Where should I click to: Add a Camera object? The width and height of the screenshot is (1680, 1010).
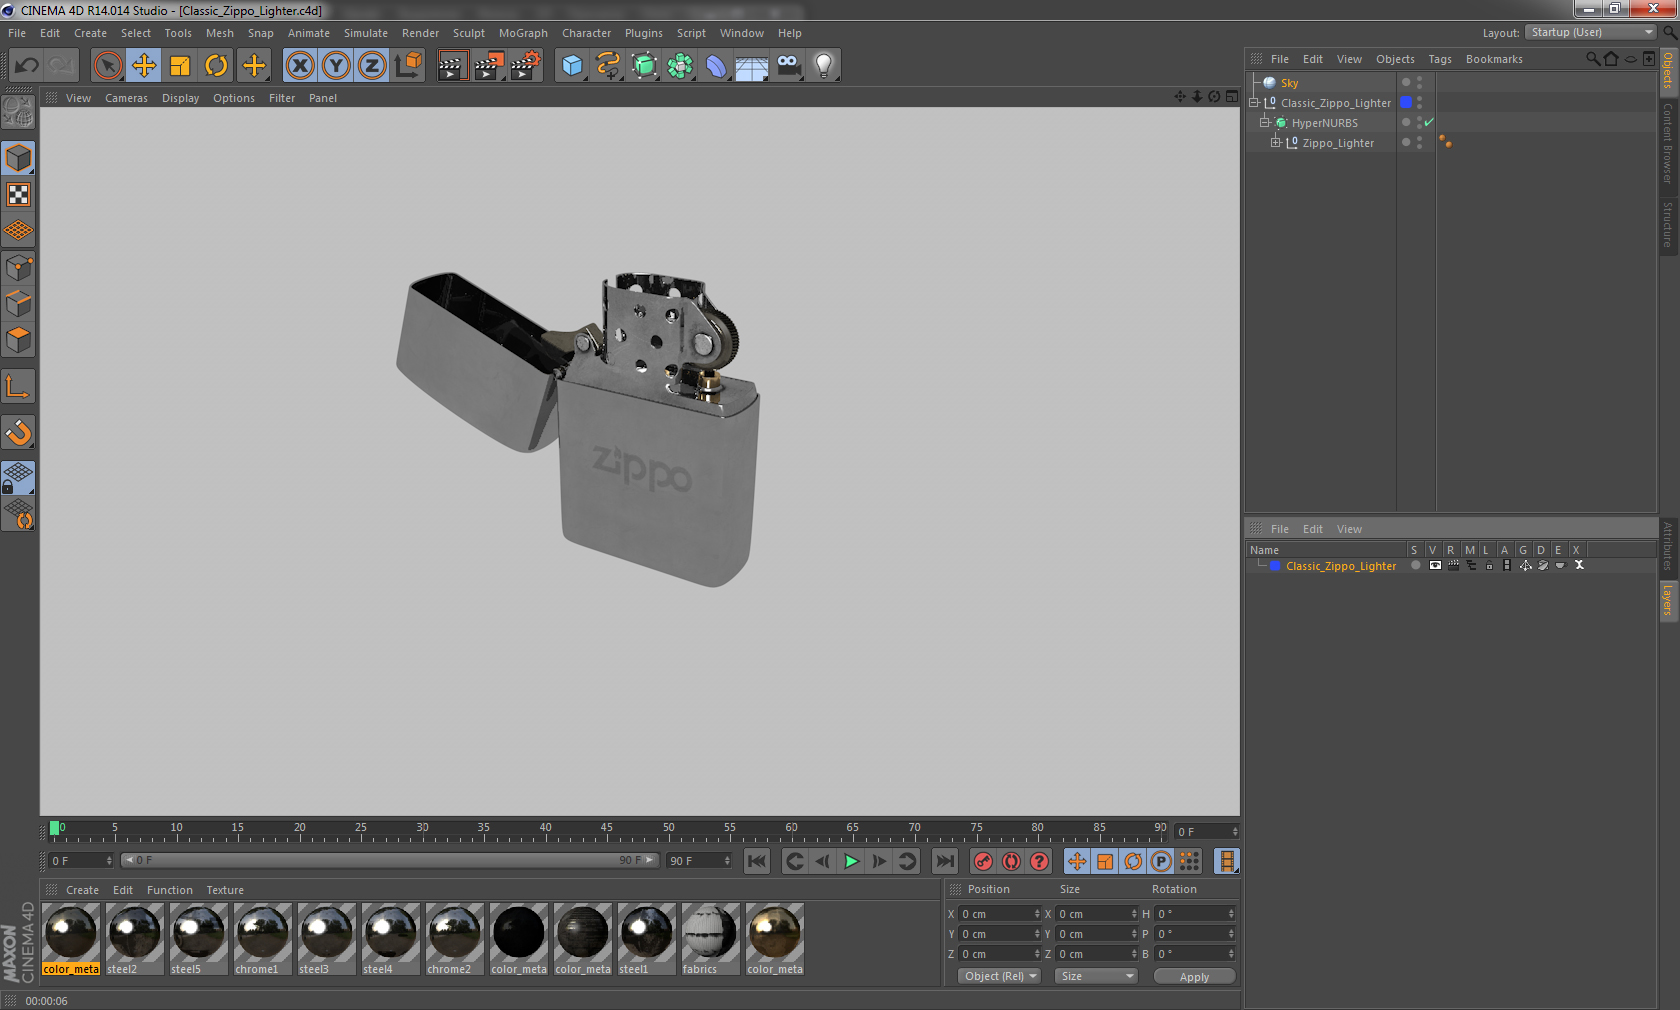(x=788, y=66)
